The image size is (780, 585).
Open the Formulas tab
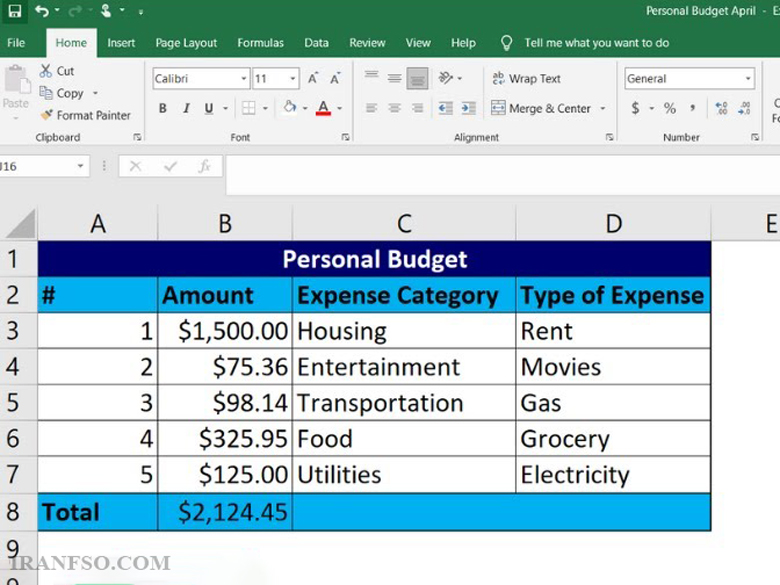click(x=260, y=43)
